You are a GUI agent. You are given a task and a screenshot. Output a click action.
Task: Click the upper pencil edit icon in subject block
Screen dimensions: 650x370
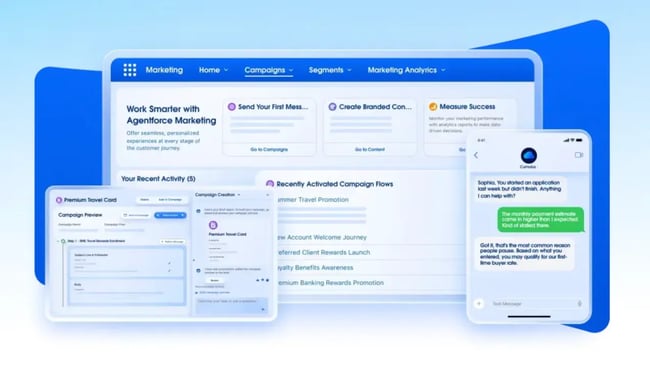point(169,263)
